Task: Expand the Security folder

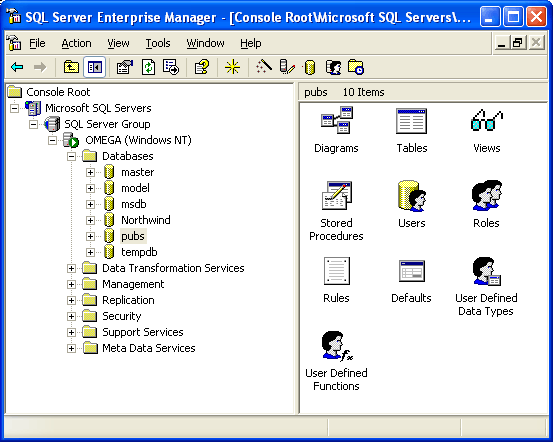Action: tap(71, 316)
